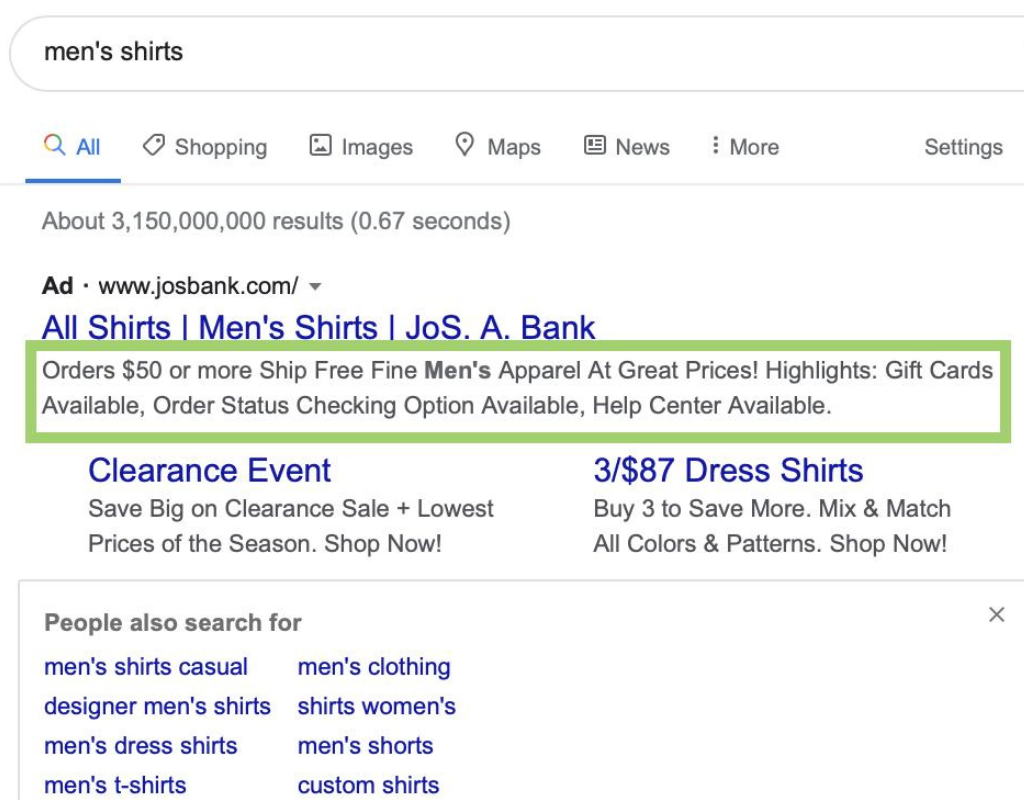
Task: Switch to the Shopping tab
Action: tap(205, 147)
